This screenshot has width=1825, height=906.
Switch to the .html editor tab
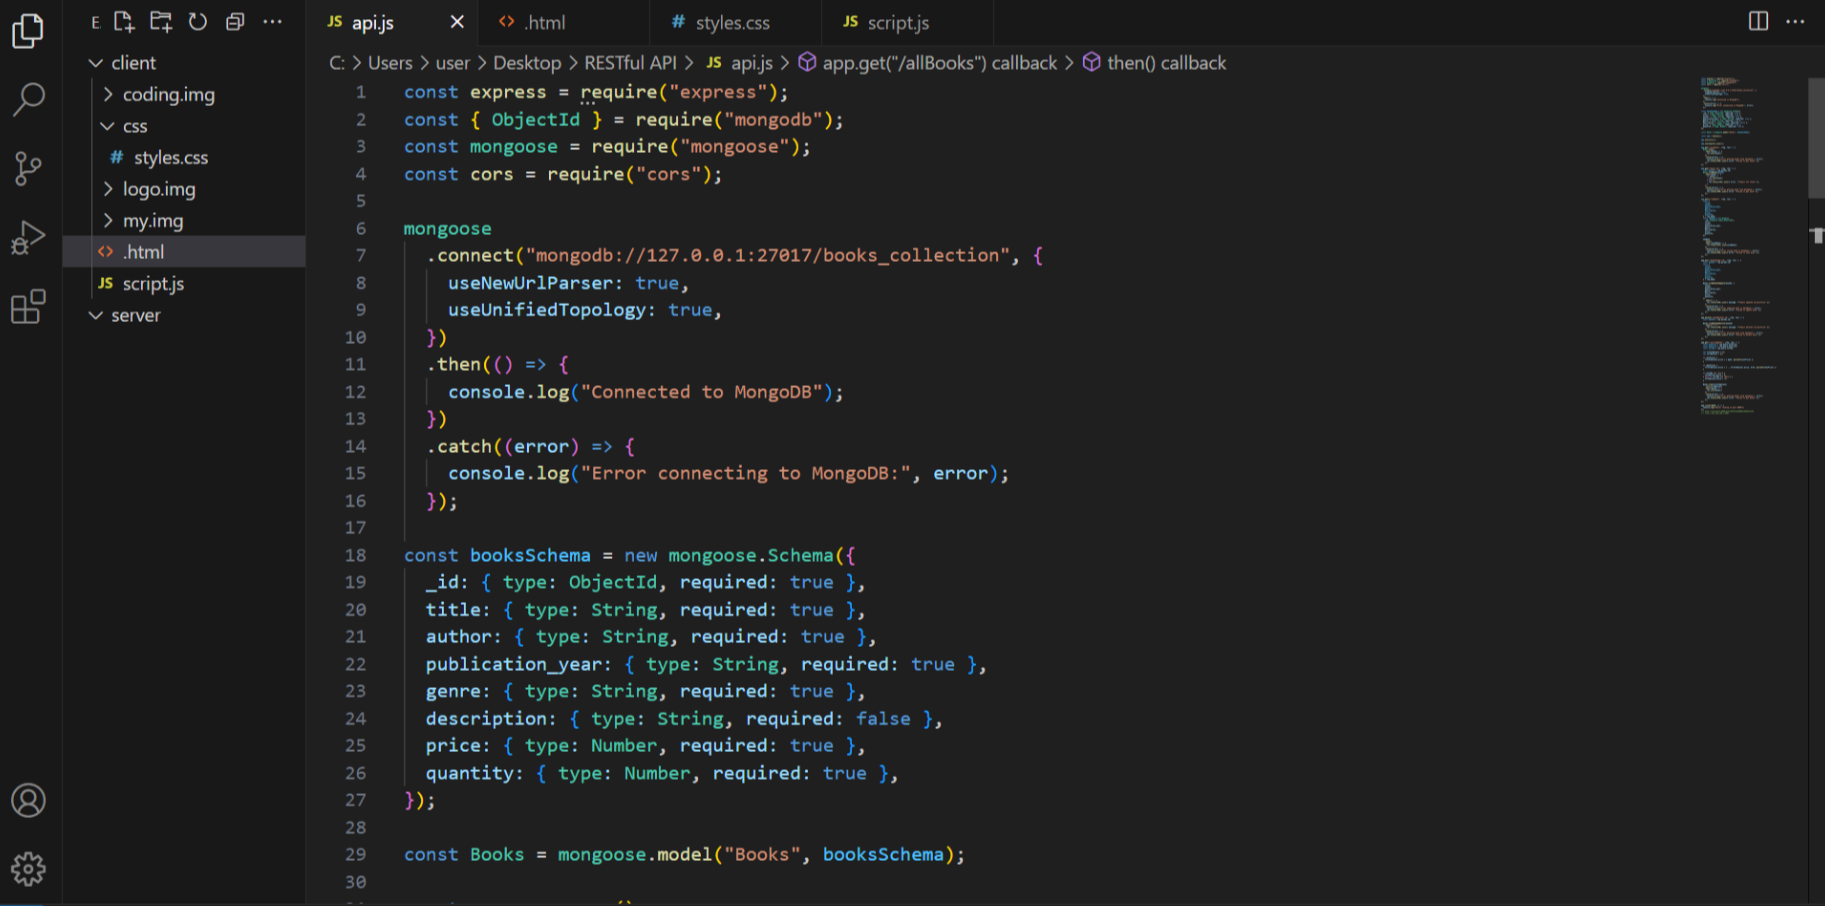point(563,22)
